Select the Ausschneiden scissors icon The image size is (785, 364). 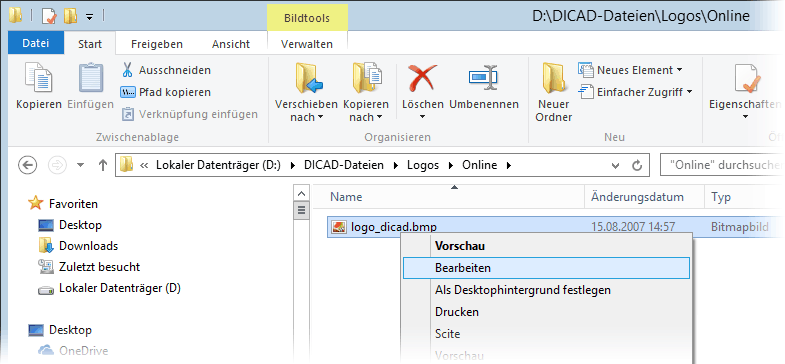point(128,70)
